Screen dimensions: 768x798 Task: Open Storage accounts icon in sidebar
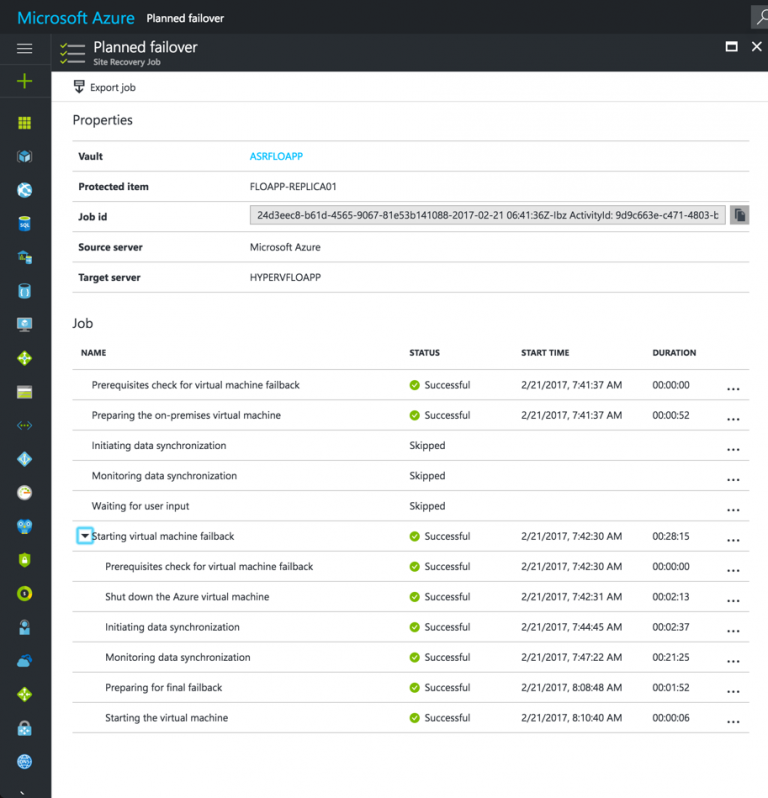pyautogui.click(x=24, y=392)
